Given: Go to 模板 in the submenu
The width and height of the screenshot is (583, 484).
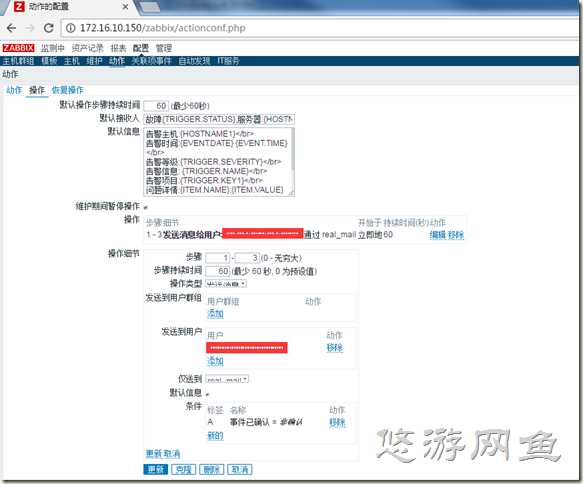Looking at the screenshot, I should pos(49,61).
